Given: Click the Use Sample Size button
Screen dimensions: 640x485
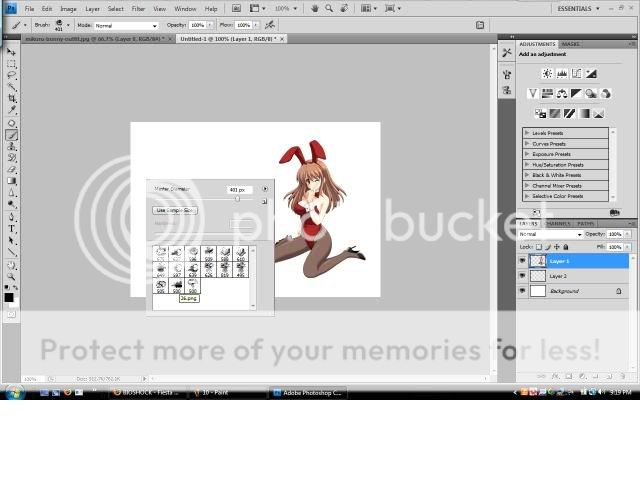Looking at the screenshot, I should click(175, 210).
